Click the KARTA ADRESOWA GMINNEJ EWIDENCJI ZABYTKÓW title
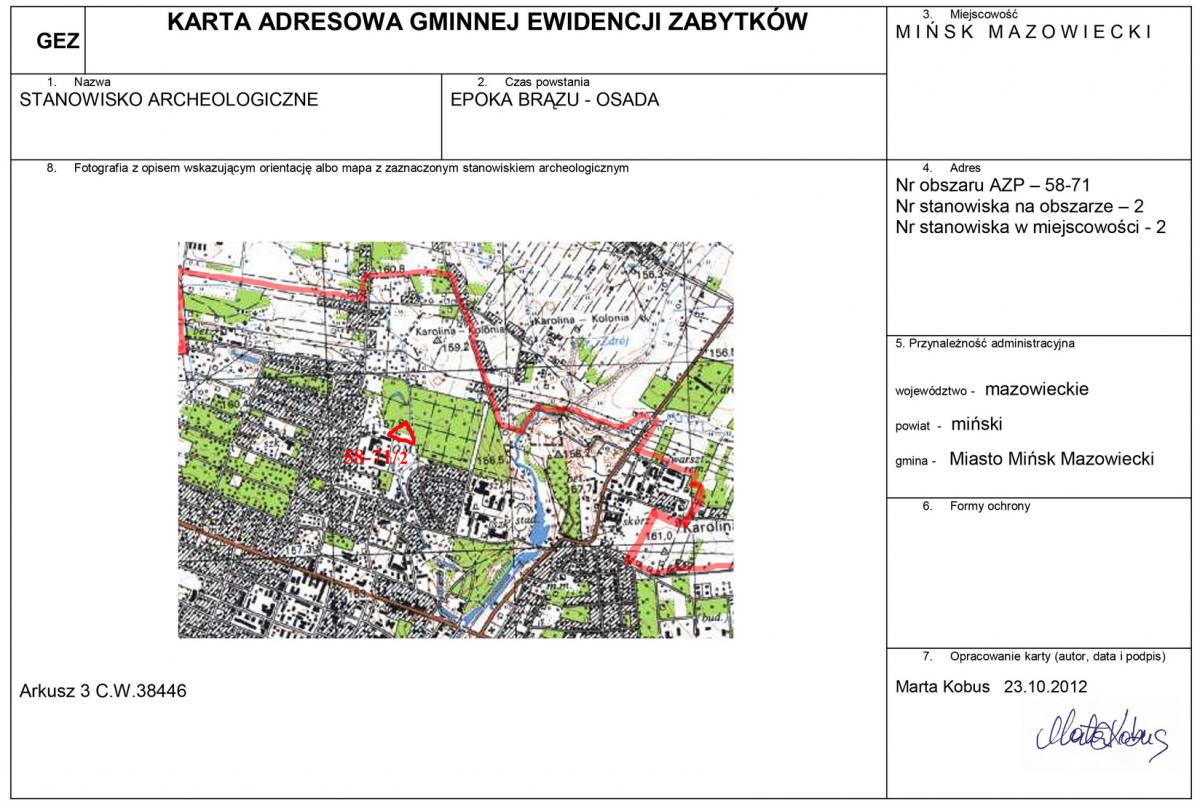This screenshot has width=1200, height=801. tap(486, 23)
